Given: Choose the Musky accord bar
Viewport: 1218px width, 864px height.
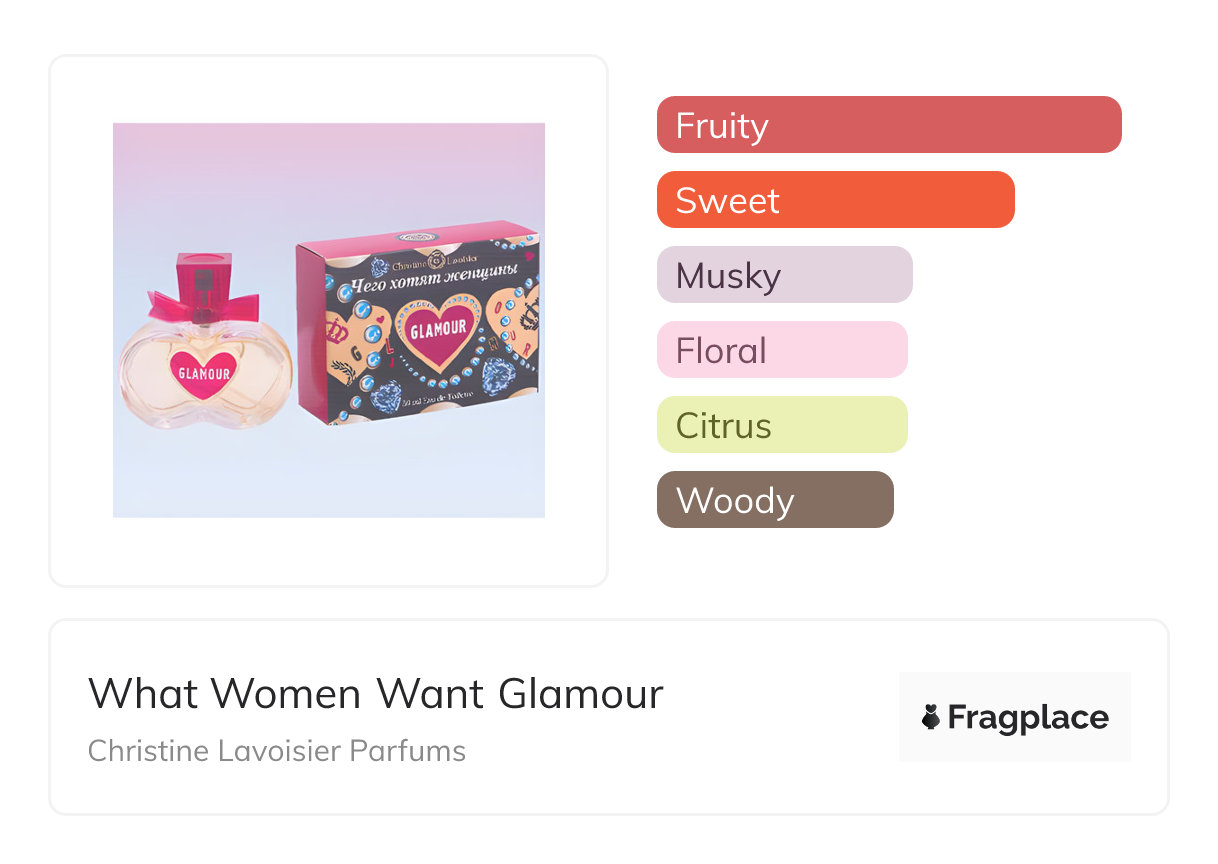Looking at the screenshot, I should (x=784, y=275).
